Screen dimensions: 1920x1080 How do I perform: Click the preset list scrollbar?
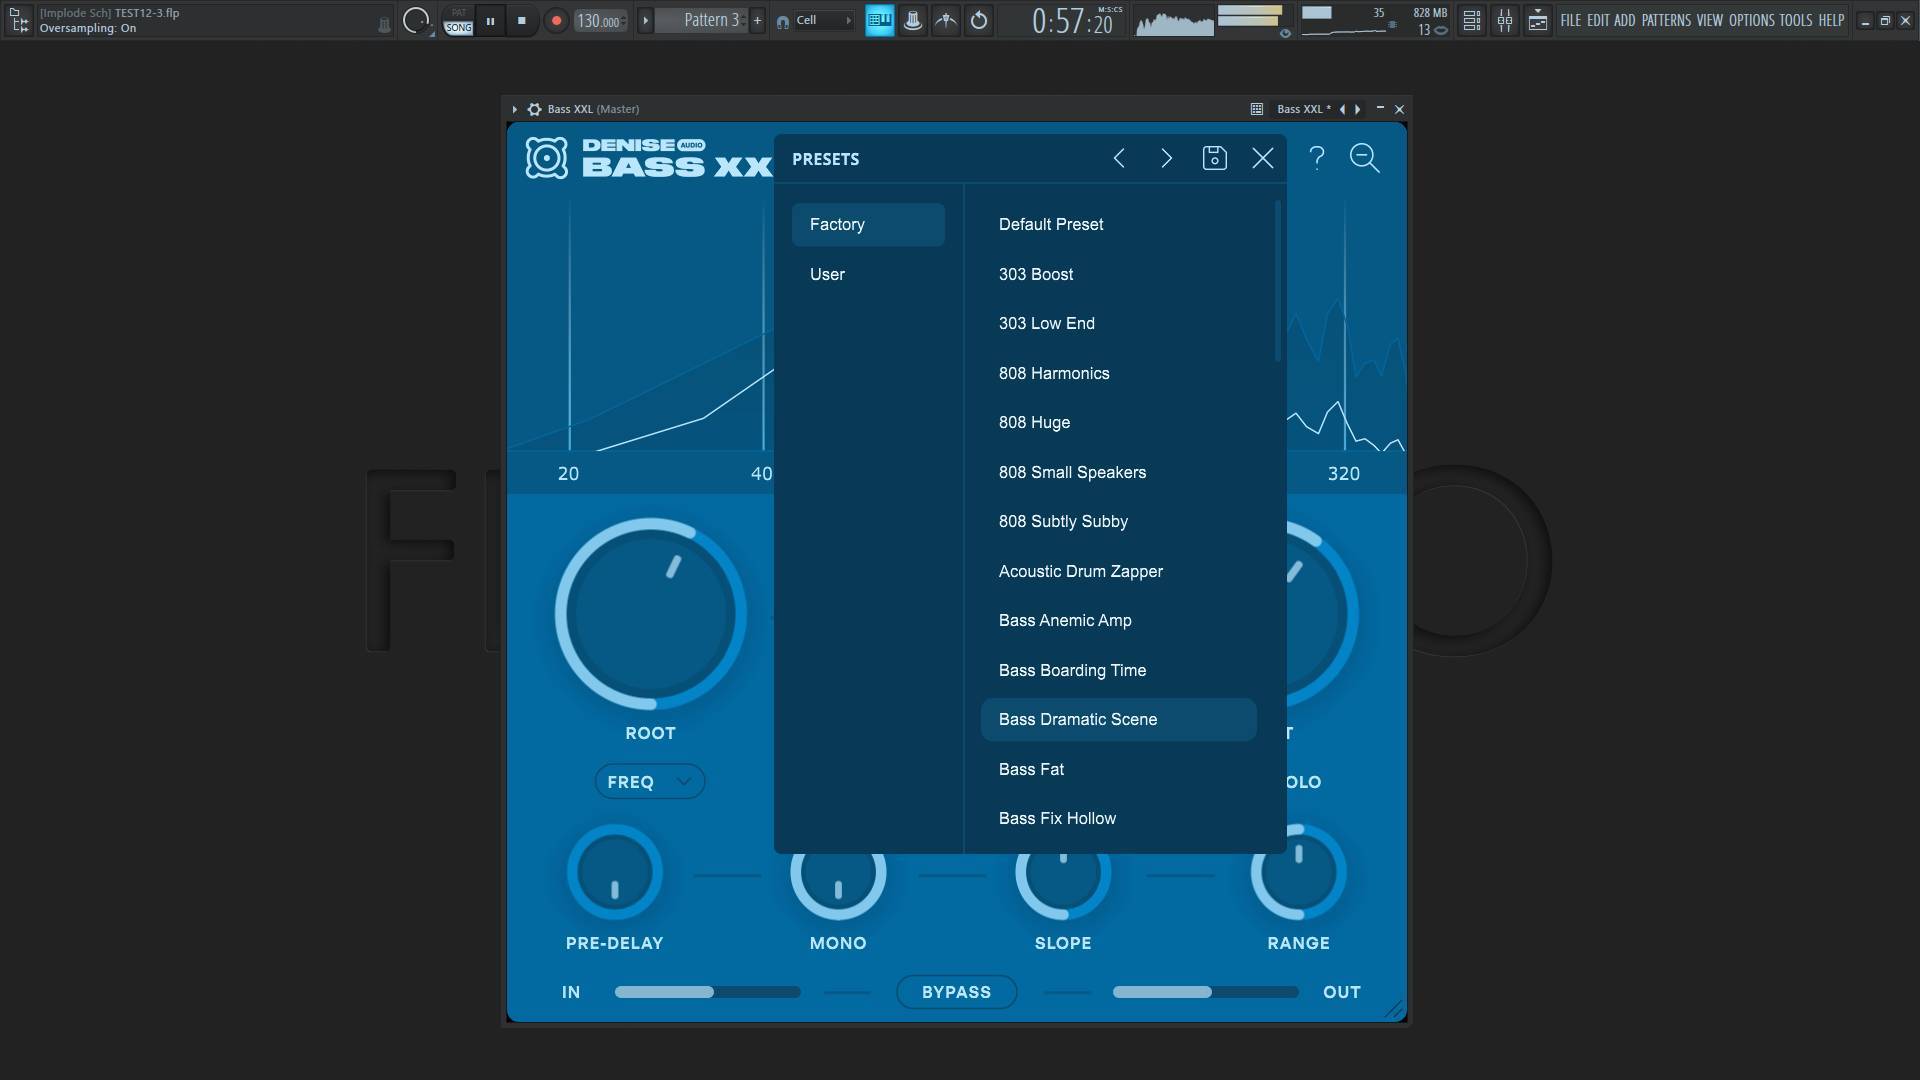click(x=1277, y=281)
